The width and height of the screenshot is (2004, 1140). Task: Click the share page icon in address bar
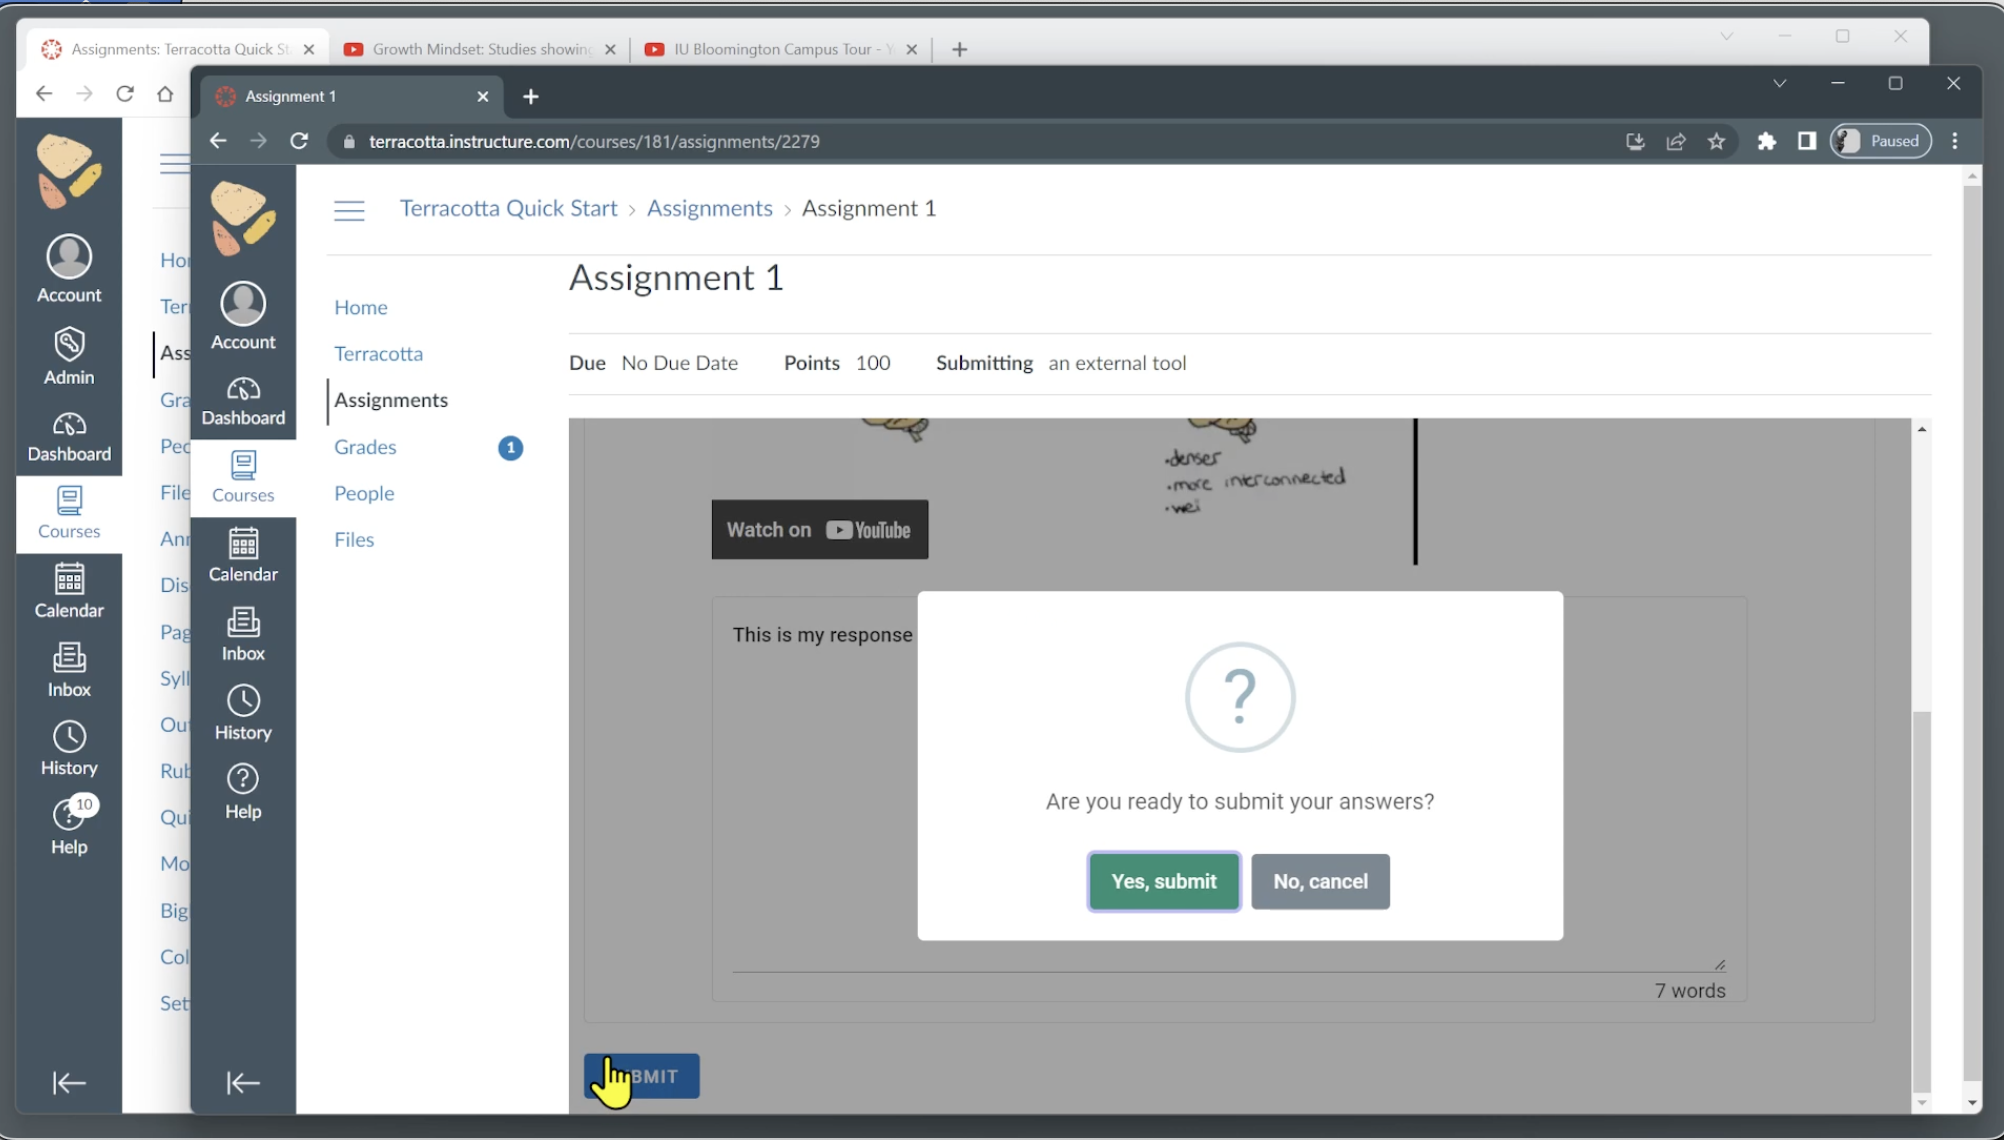click(x=1676, y=141)
